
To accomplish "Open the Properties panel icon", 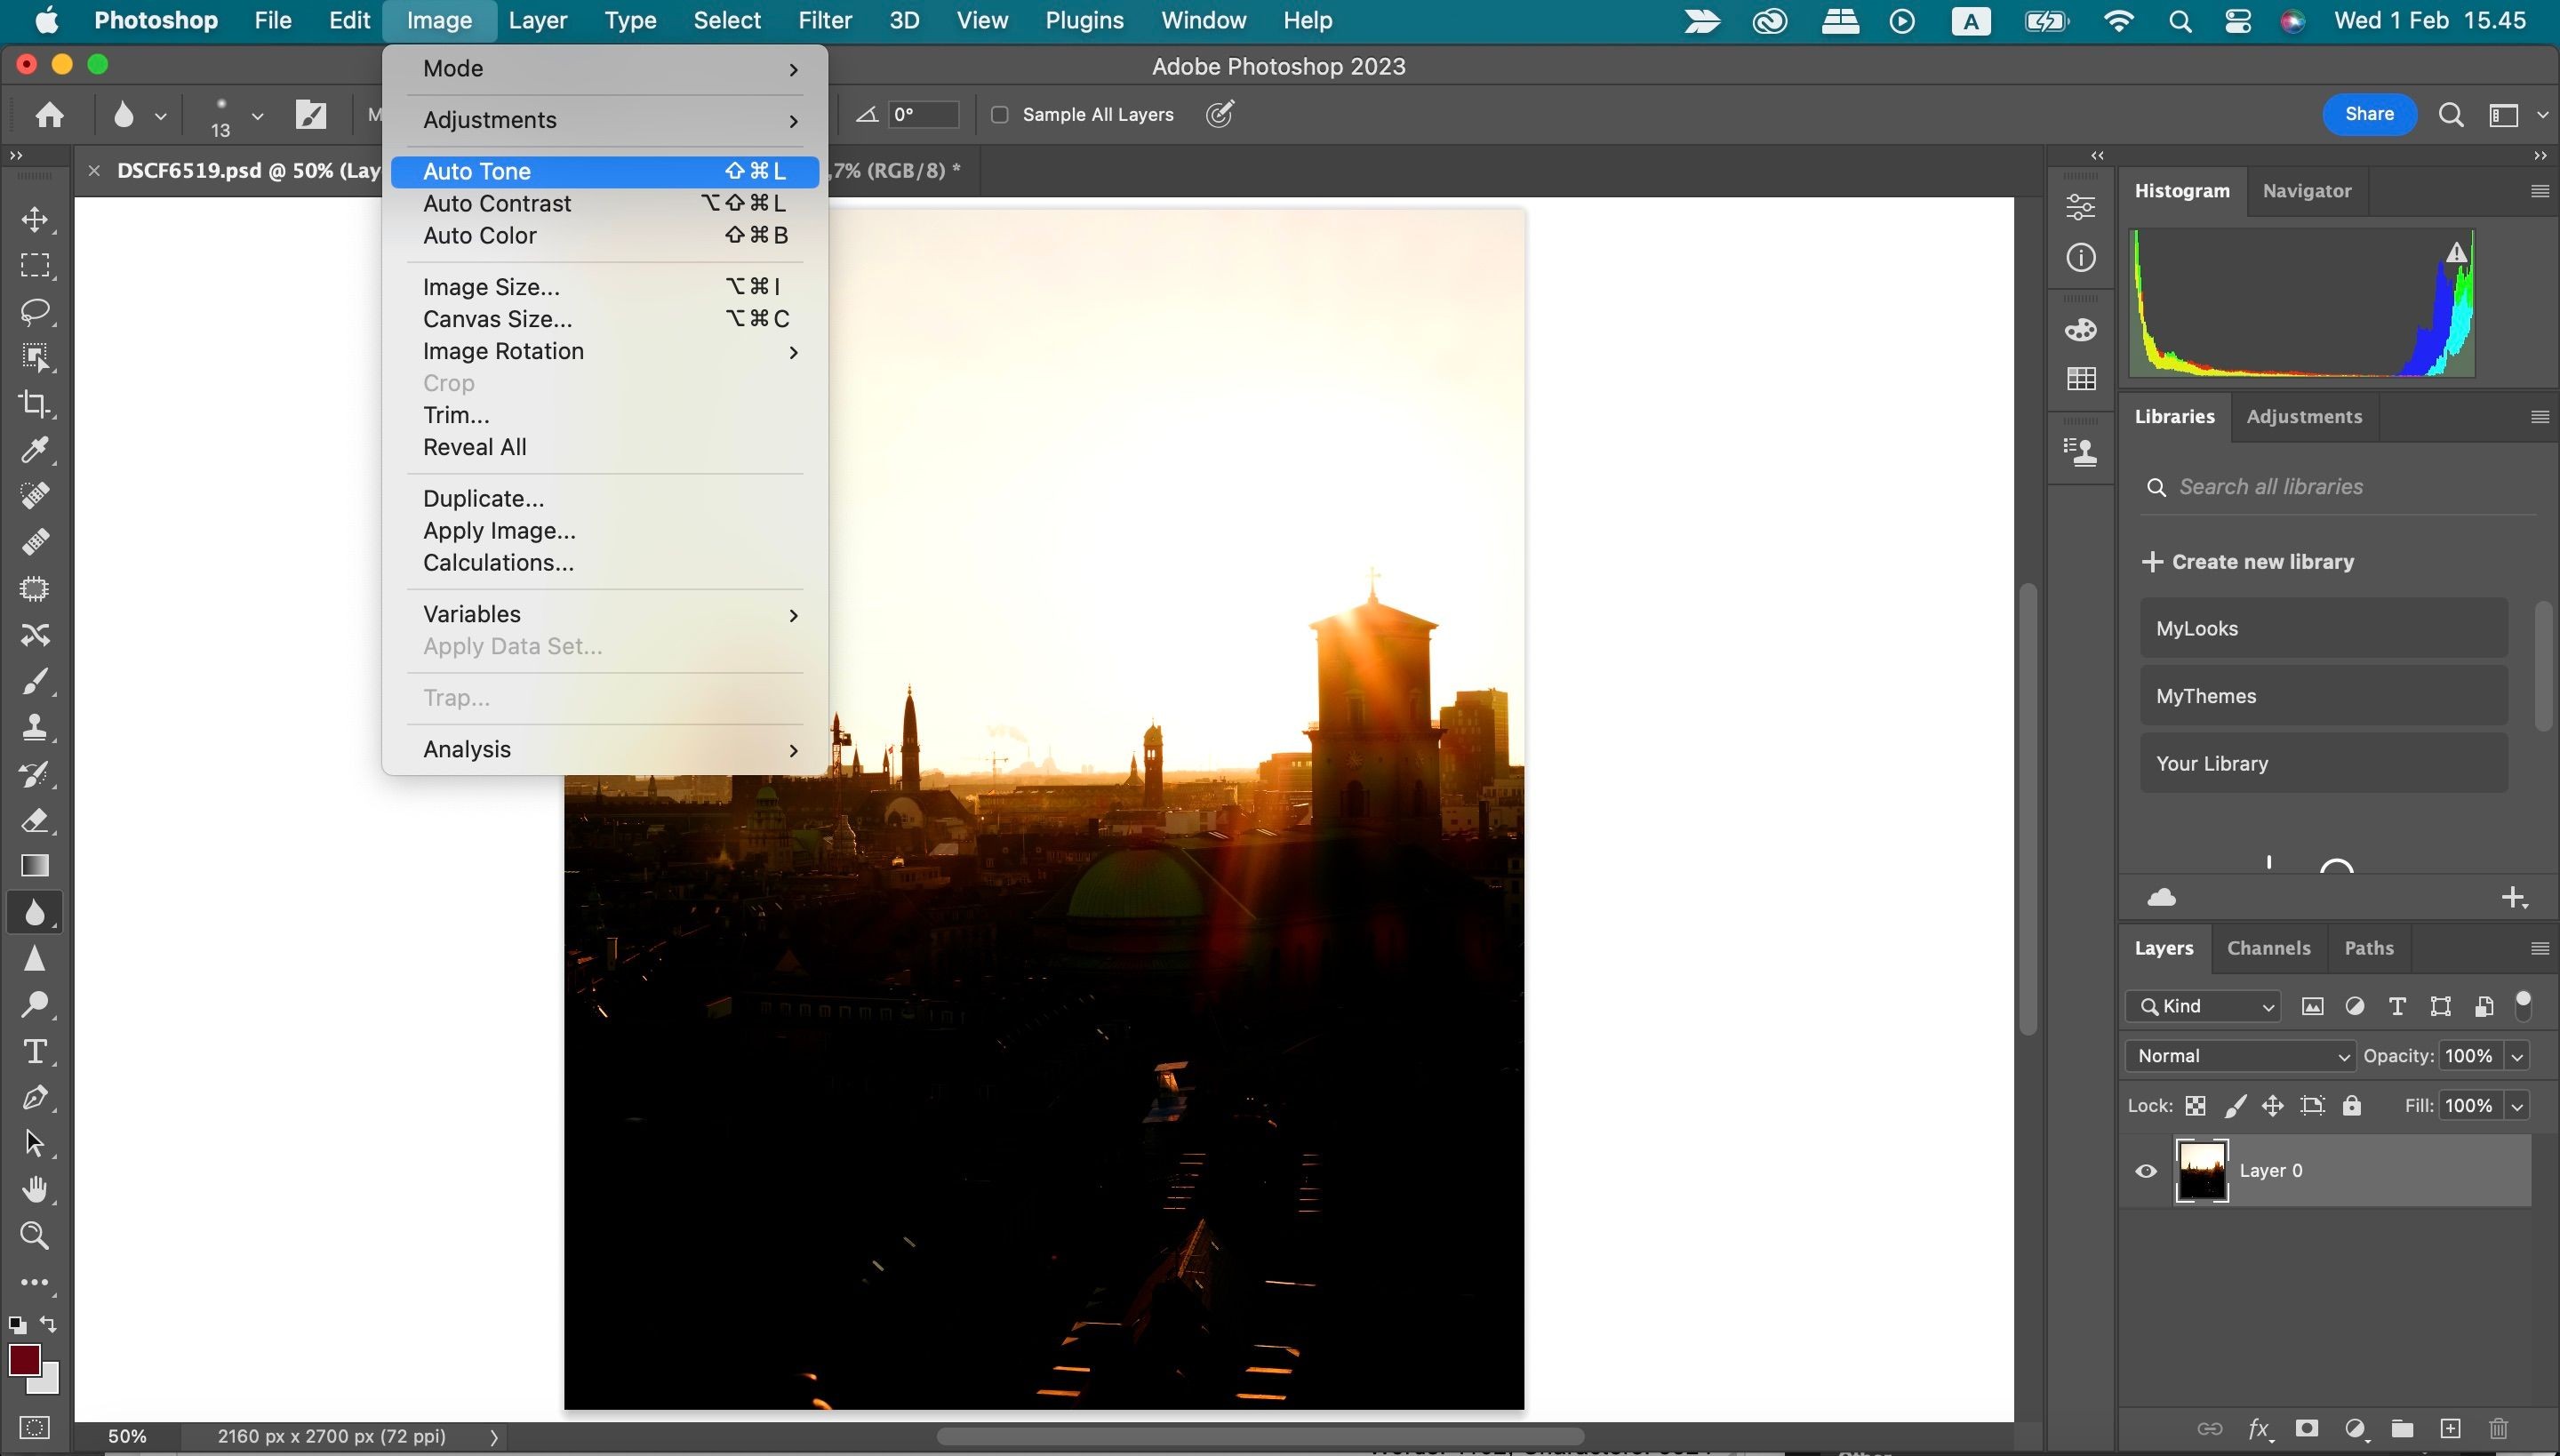I will (2081, 207).
